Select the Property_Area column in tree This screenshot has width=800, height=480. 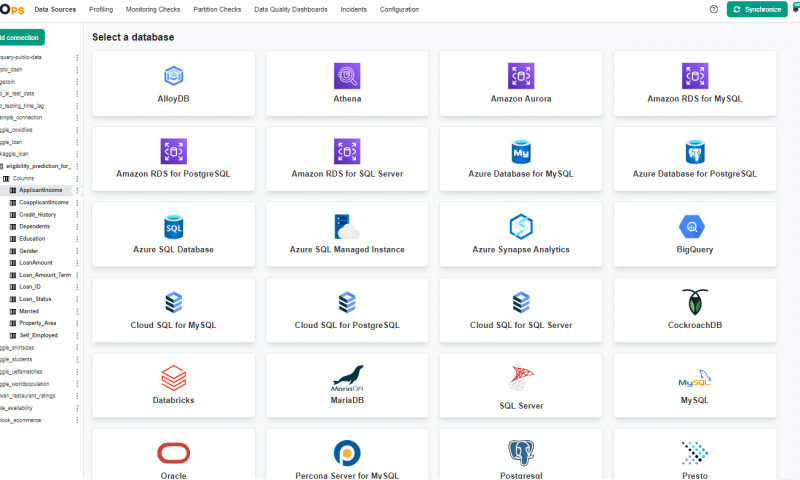click(x=37, y=323)
